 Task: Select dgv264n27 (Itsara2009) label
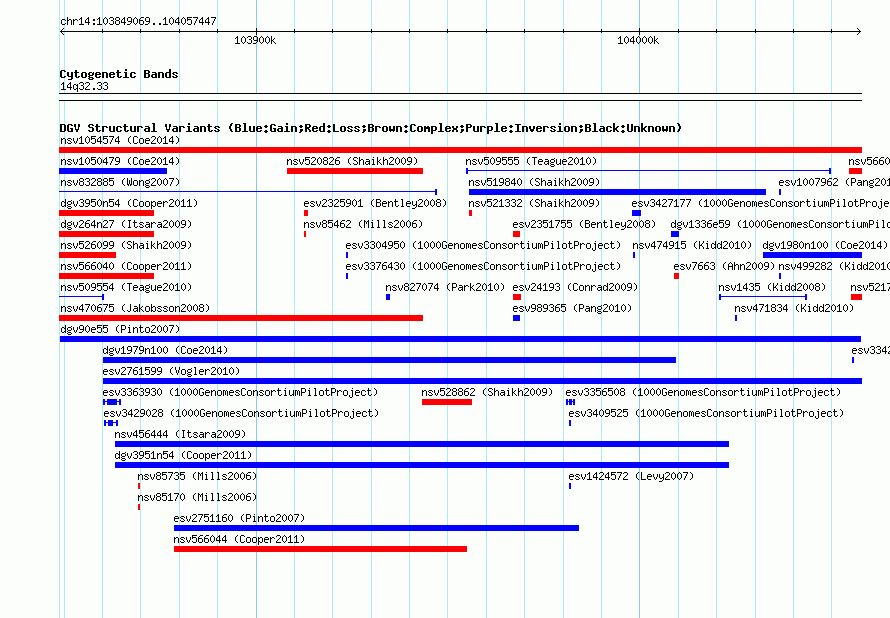[126, 224]
